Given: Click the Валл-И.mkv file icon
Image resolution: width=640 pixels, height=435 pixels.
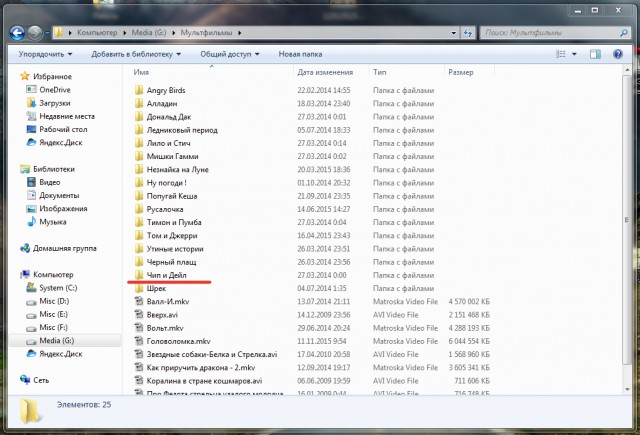Looking at the screenshot, I should coord(139,301).
